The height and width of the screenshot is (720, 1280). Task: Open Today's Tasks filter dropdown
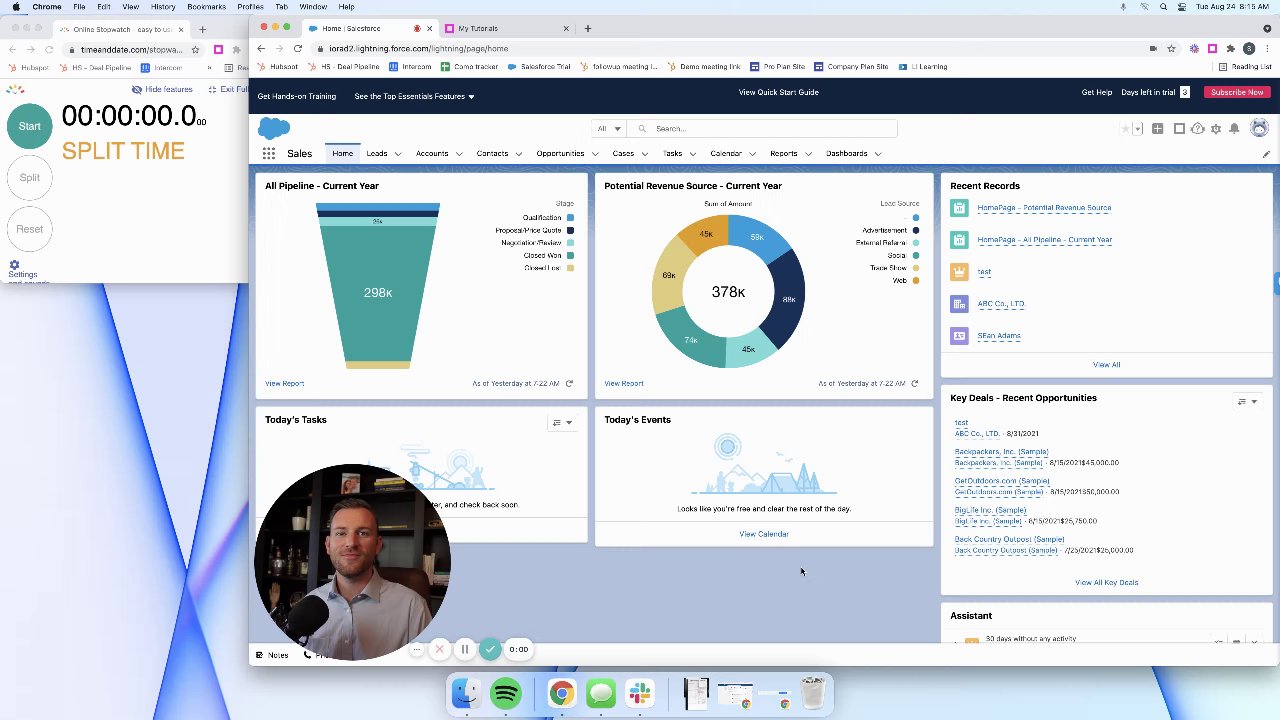click(x=562, y=423)
